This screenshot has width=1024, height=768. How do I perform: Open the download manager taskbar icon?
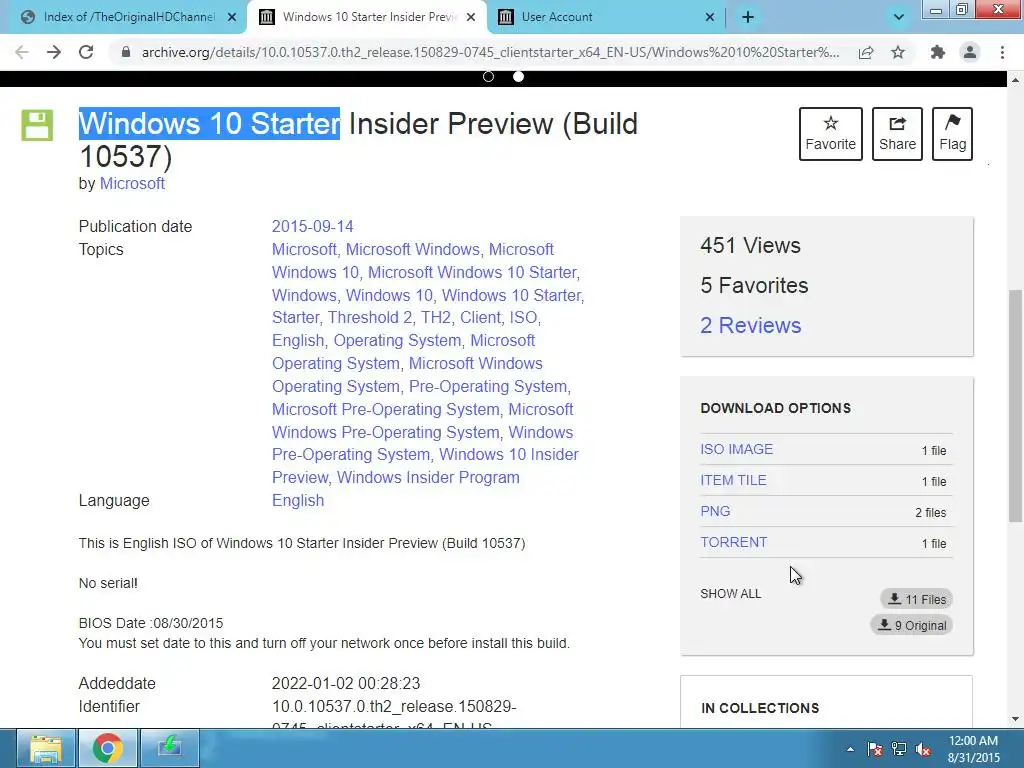[x=170, y=748]
